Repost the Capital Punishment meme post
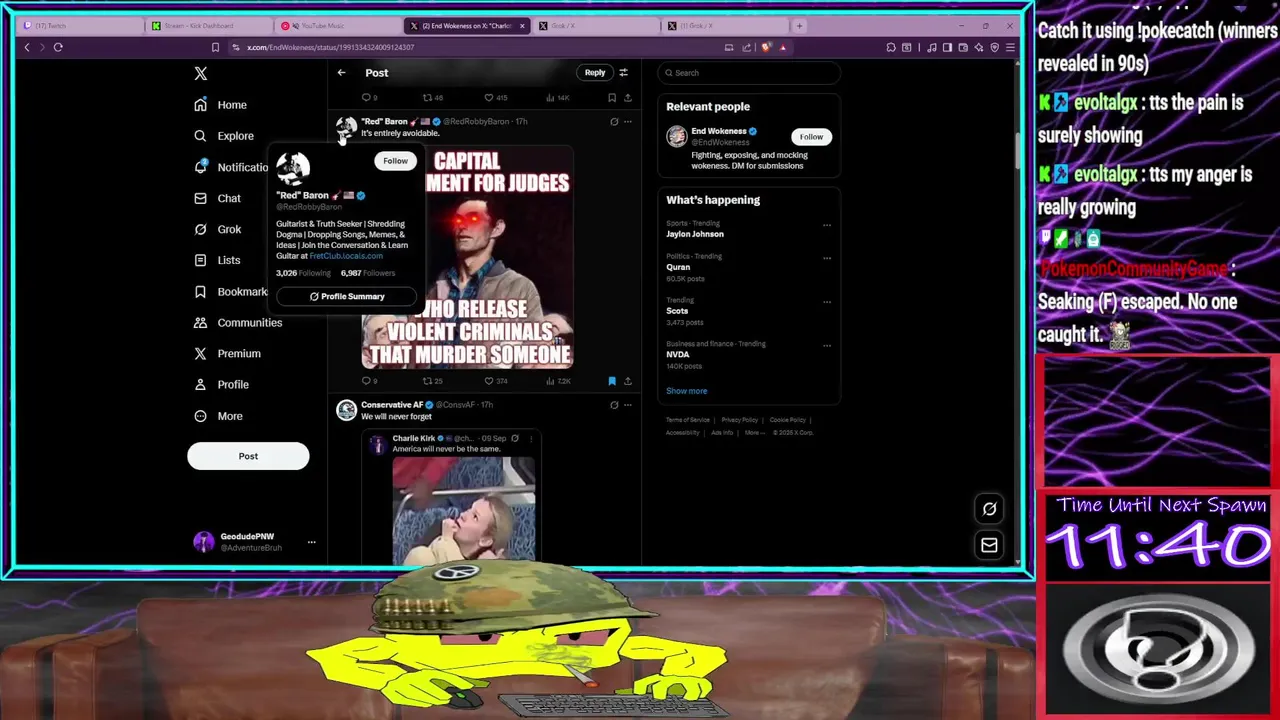Screen dimensions: 1280x720 [427, 381]
